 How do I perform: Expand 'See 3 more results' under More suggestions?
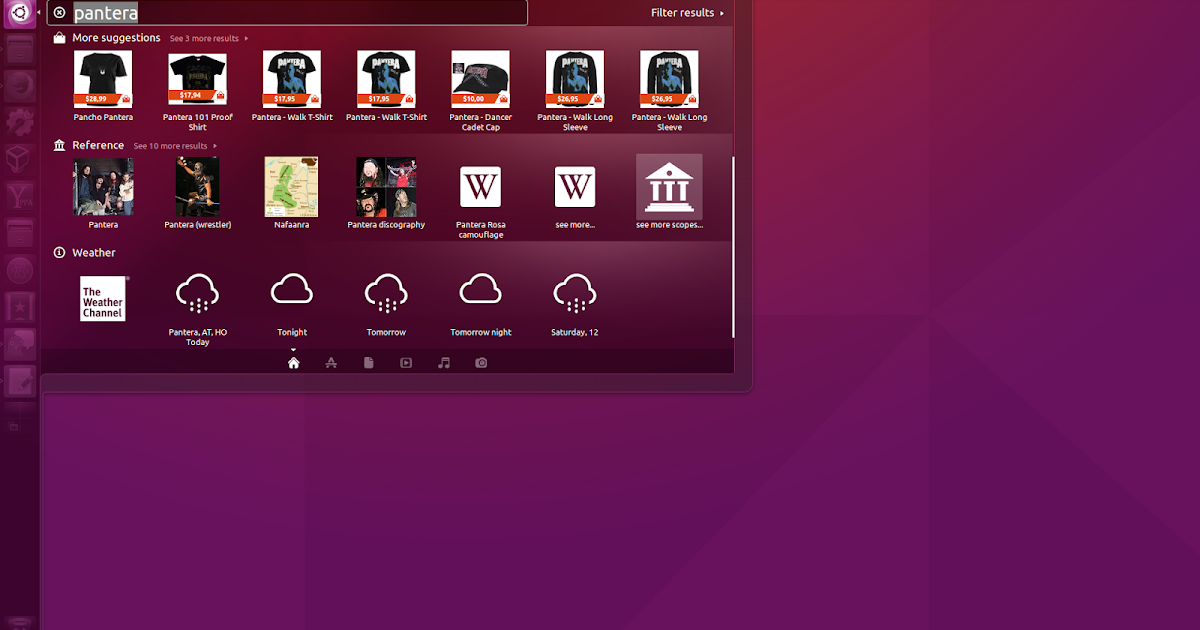click(x=207, y=38)
